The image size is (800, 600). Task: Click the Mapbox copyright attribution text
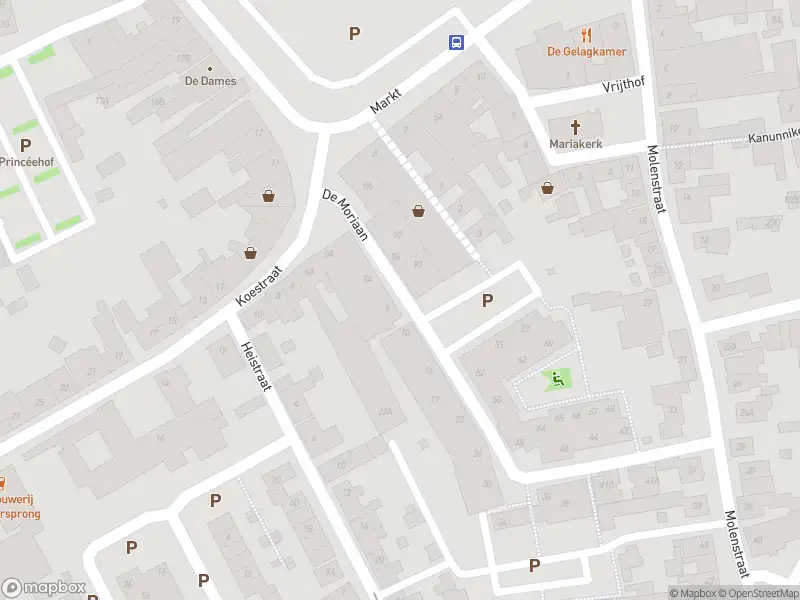[694, 593]
